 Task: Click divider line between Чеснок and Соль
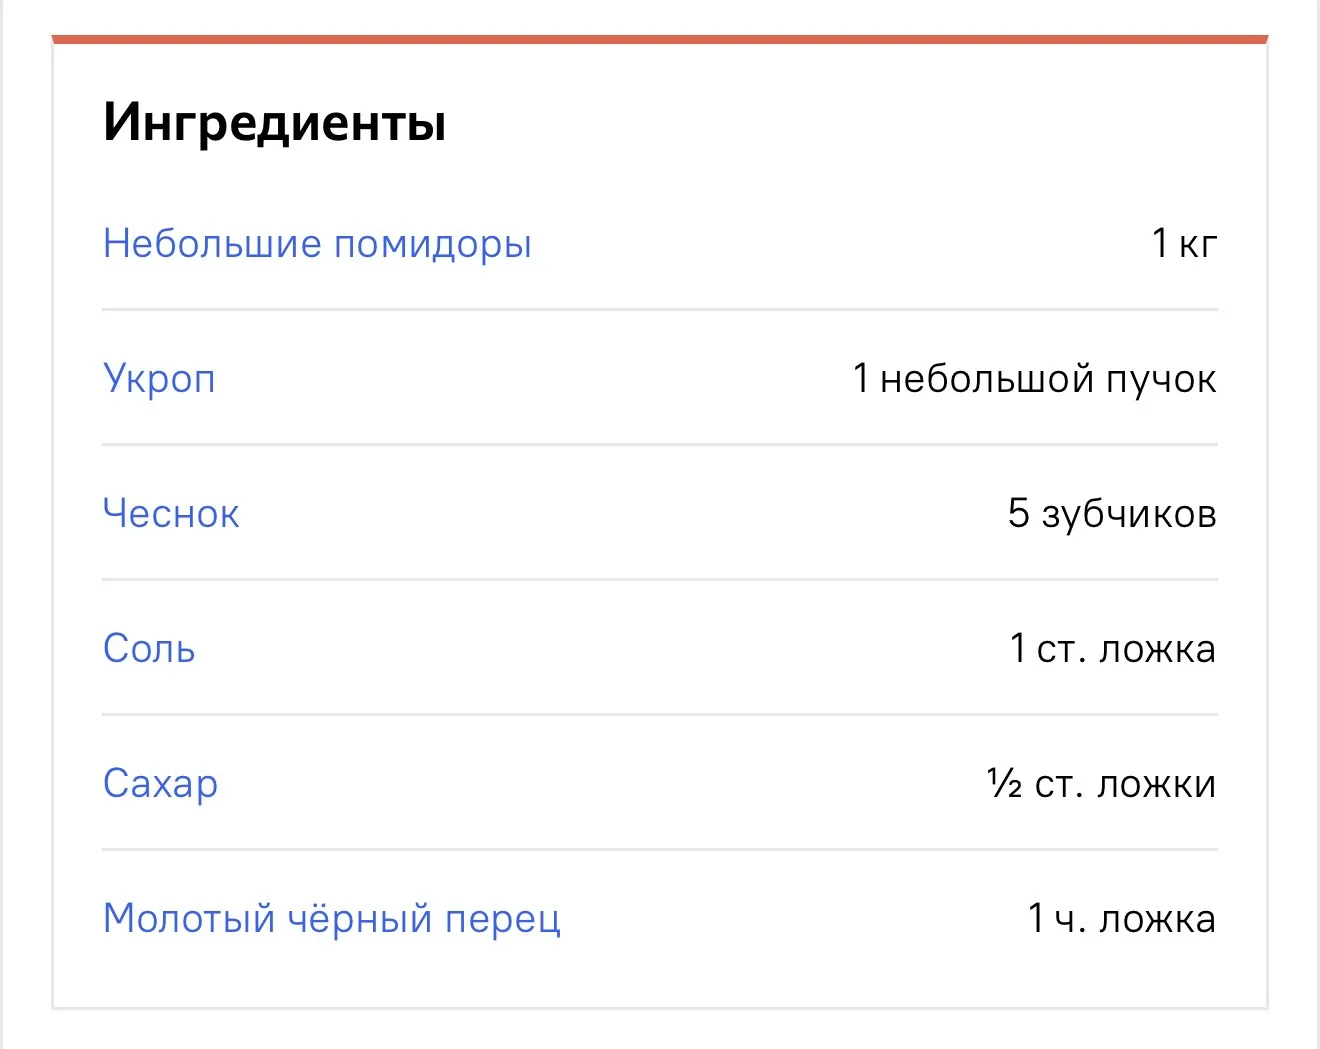660,579
